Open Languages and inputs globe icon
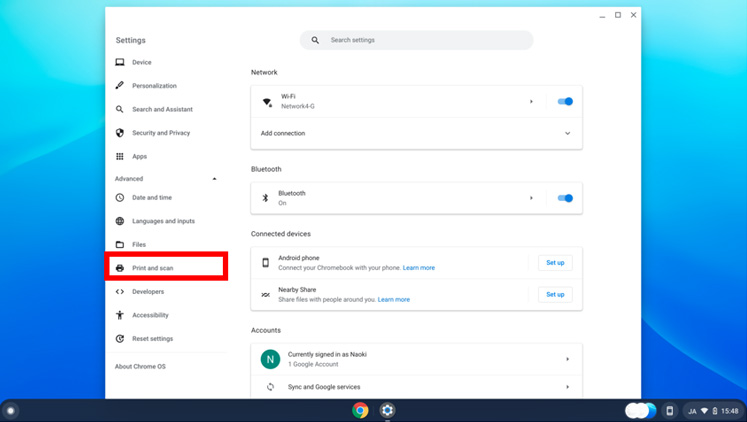The width and height of the screenshot is (747, 422). pos(120,221)
